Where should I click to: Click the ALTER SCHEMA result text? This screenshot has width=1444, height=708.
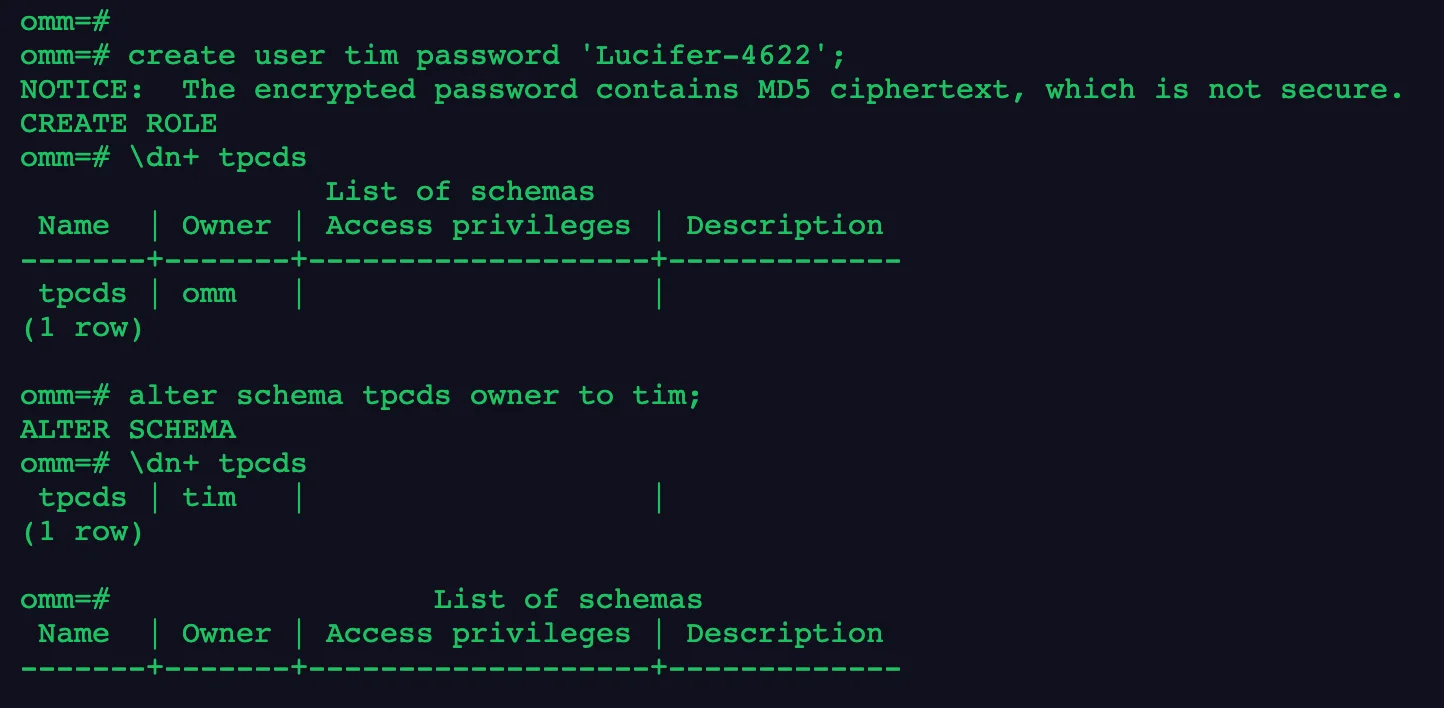tap(127, 429)
